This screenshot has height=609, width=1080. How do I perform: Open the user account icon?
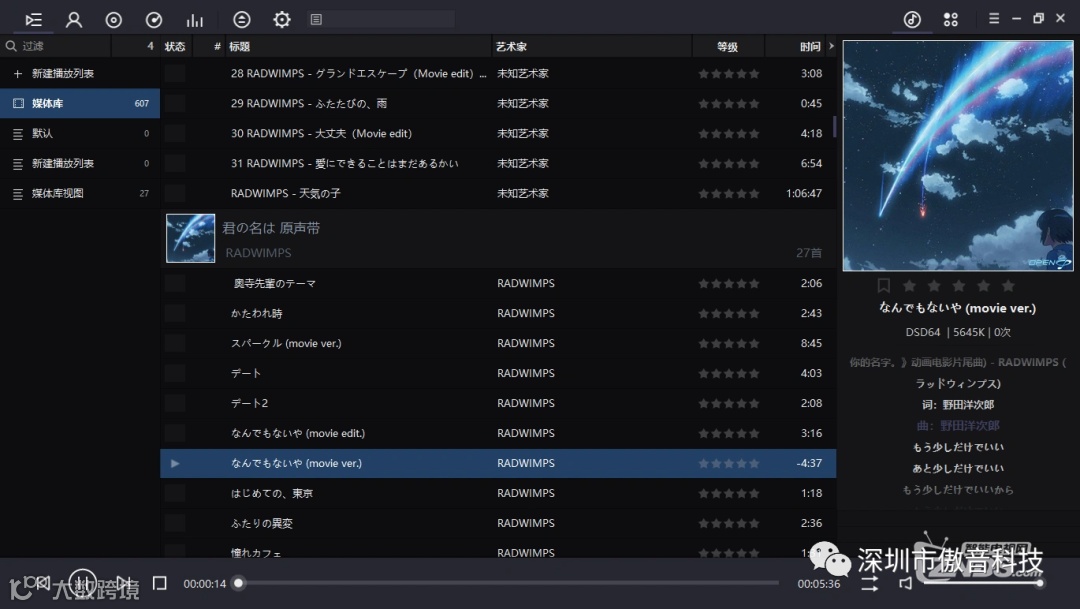74,19
